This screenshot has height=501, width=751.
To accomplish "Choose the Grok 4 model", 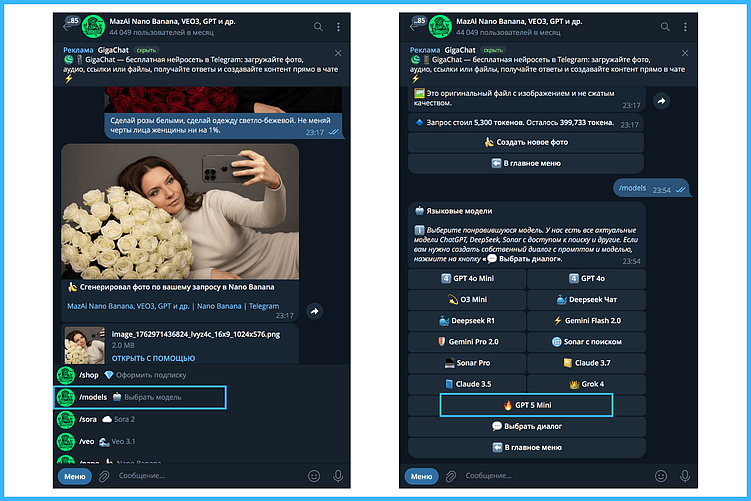I will coord(587,384).
